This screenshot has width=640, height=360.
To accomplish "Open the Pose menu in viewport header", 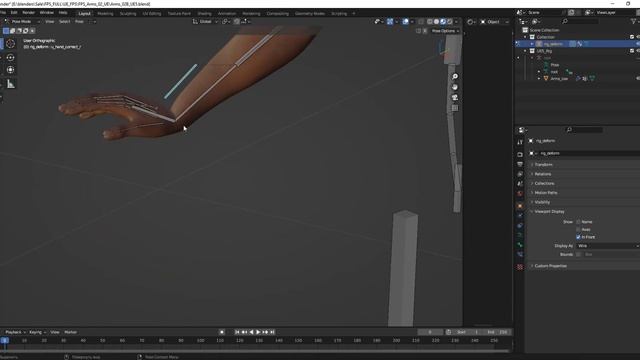I will 79,22.
